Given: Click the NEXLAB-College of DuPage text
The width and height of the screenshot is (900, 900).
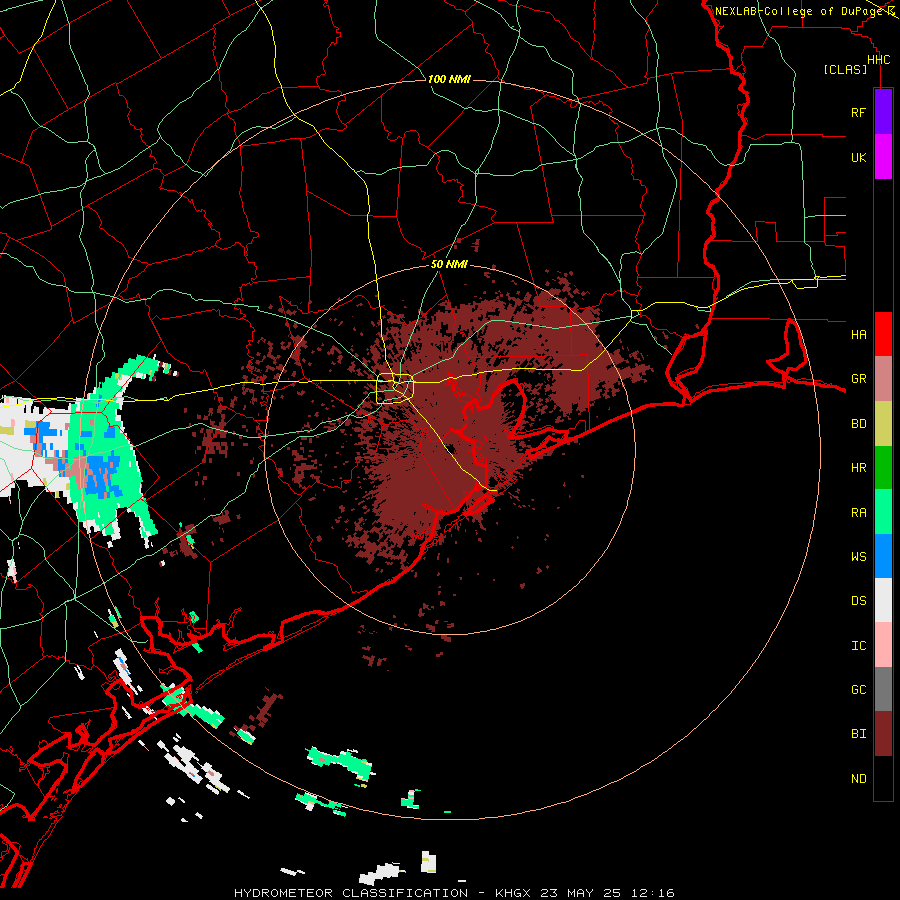Looking at the screenshot, I should (799, 11).
